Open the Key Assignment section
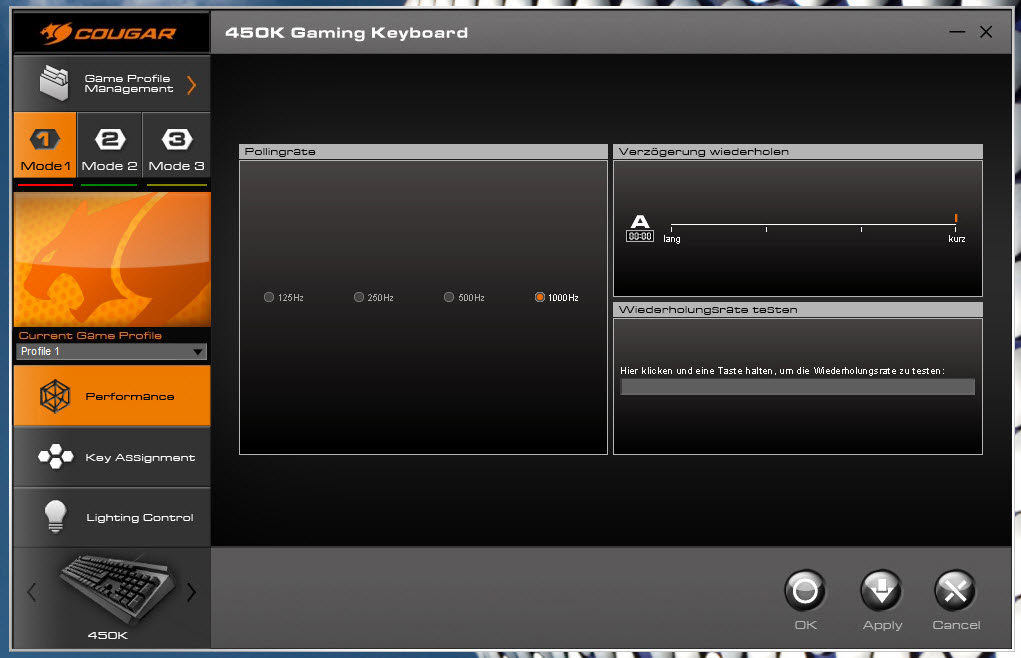Image resolution: width=1021 pixels, height=658 pixels. (112, 457)
